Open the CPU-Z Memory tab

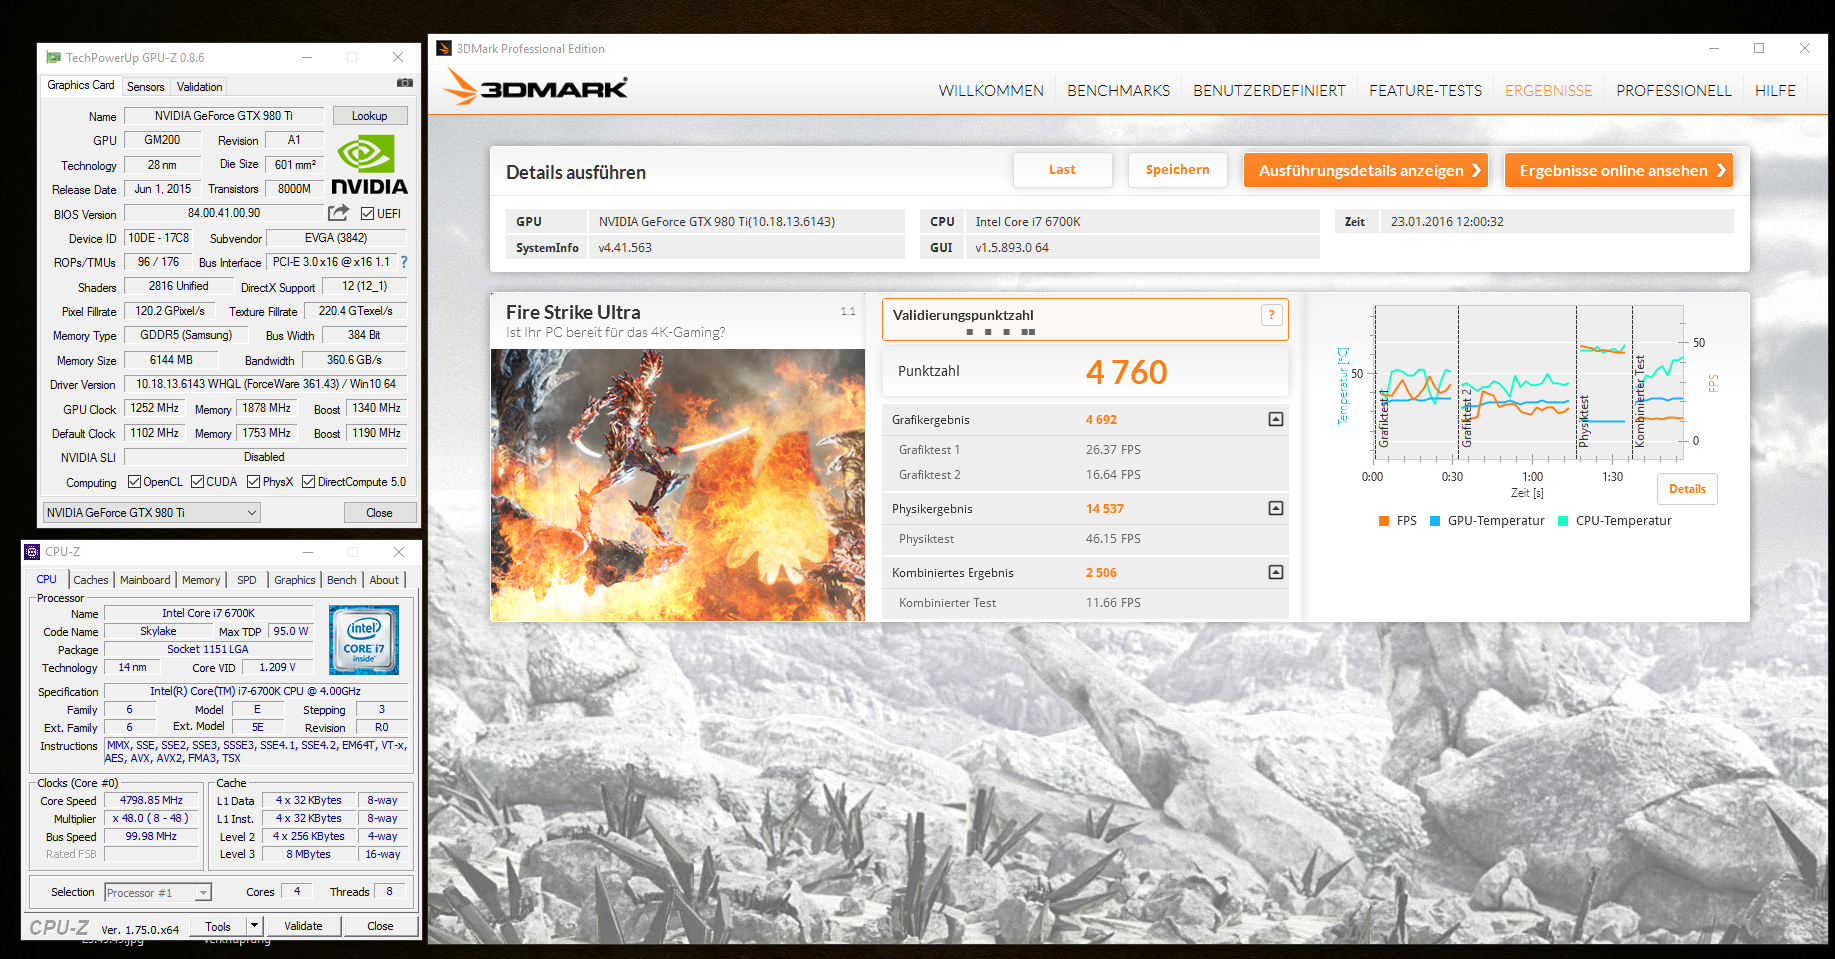pyautogui.click(x=201, y=580)
